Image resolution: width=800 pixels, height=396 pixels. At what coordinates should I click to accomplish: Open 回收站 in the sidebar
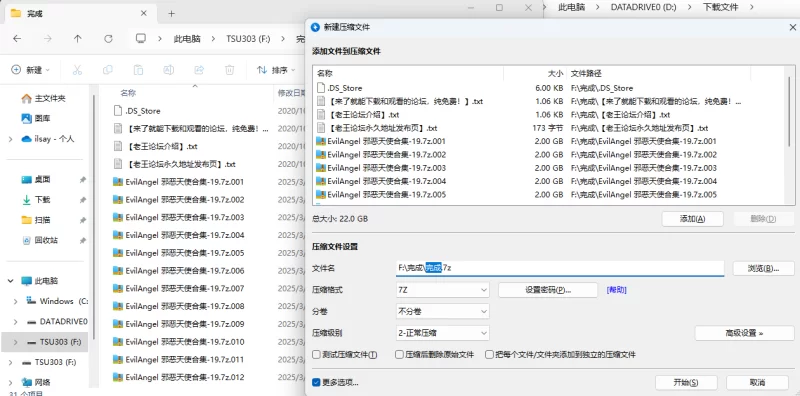(x=40, y=240)
